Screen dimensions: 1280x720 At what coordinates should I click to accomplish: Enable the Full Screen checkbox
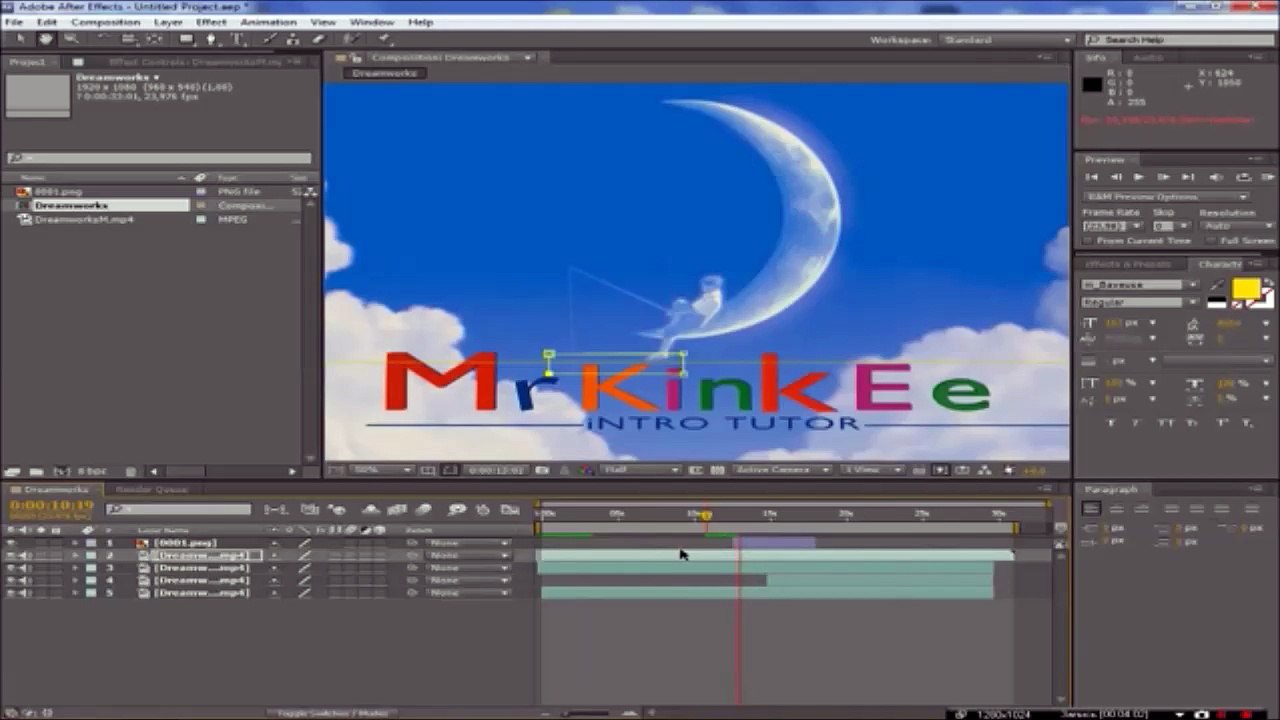click(x=1211, y=241)
